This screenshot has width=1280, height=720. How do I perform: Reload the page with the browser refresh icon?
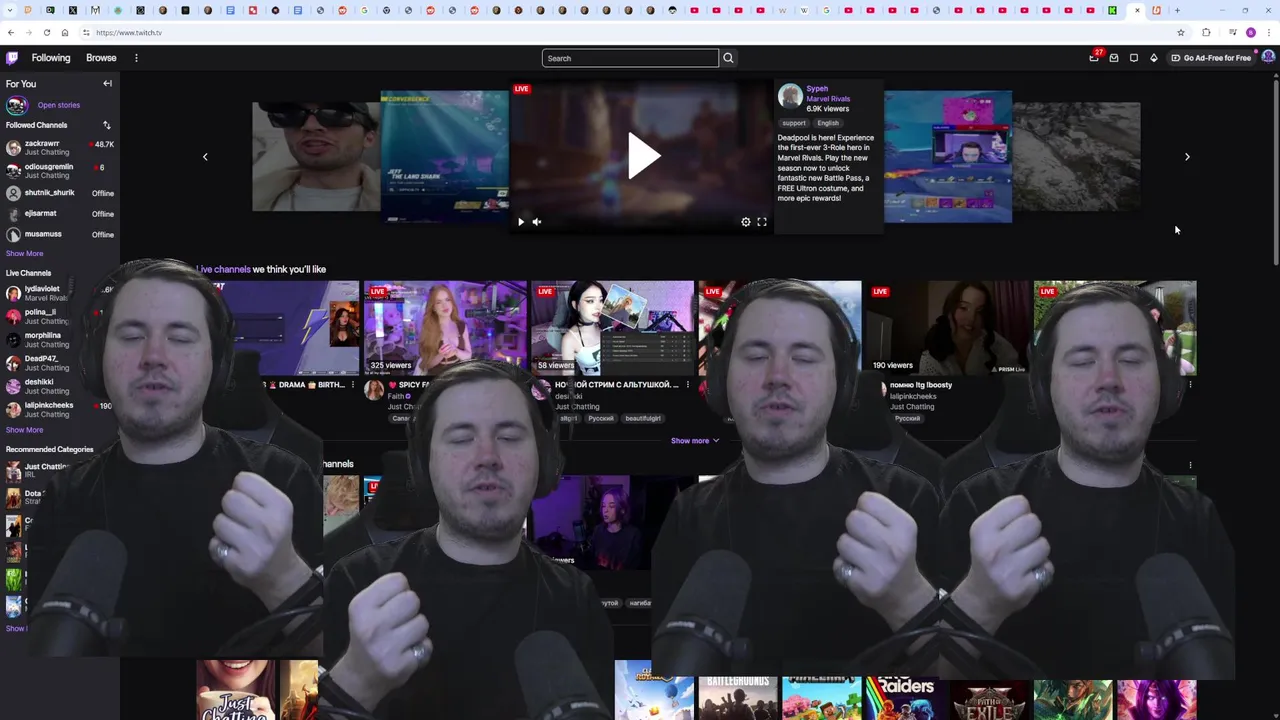[46, 32]
